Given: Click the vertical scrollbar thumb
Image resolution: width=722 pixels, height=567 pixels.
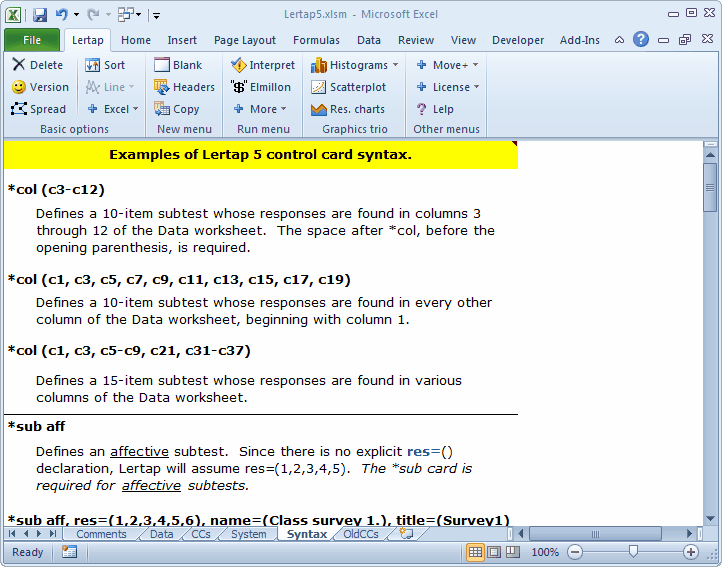Looking at the screenshot, I should pyautogui.click(x=710, y=187).
